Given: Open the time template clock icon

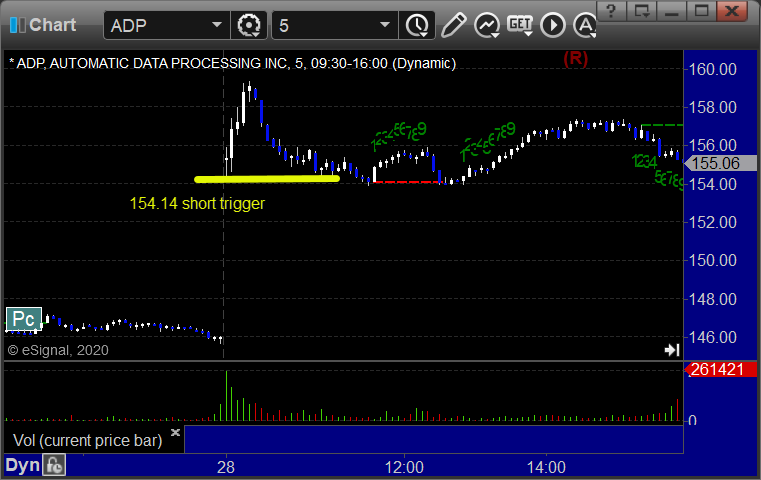Looking at the screenshot, I should 417,25.
